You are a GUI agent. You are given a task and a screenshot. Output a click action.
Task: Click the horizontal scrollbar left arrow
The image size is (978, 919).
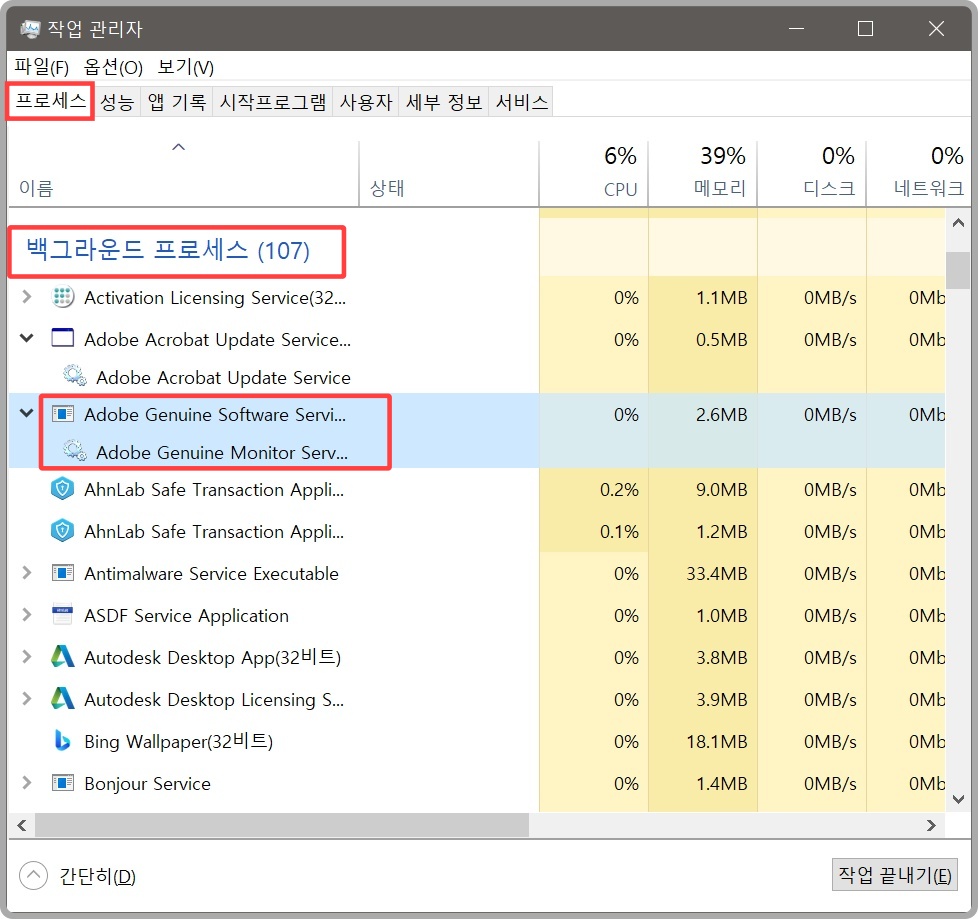click(22, 825)
